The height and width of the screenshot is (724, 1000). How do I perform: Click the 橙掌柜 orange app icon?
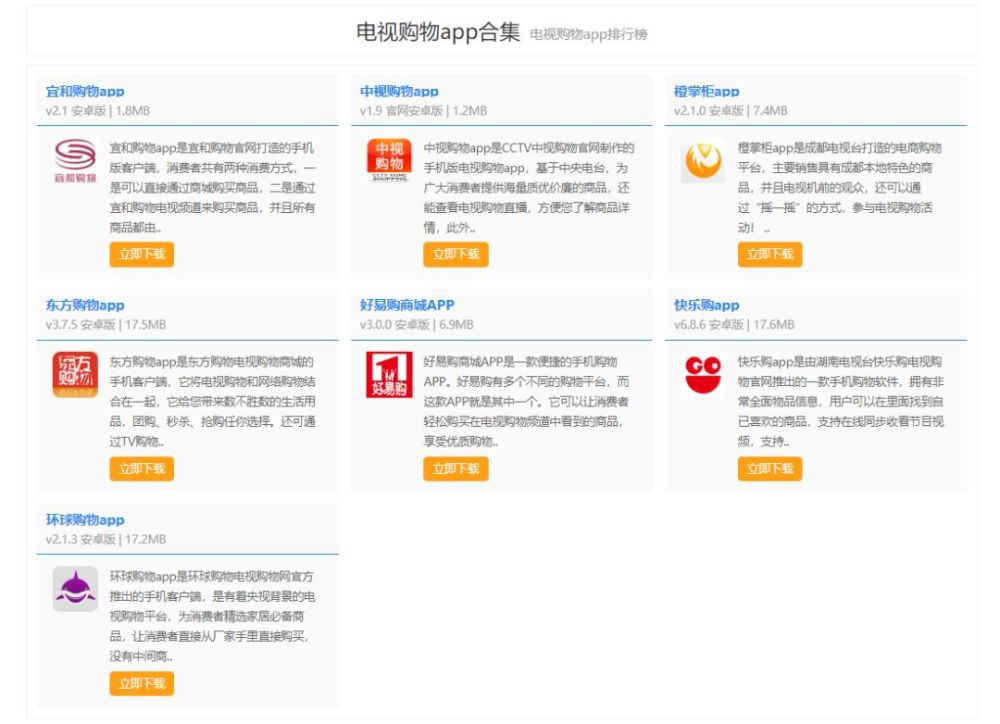[703, 161]
